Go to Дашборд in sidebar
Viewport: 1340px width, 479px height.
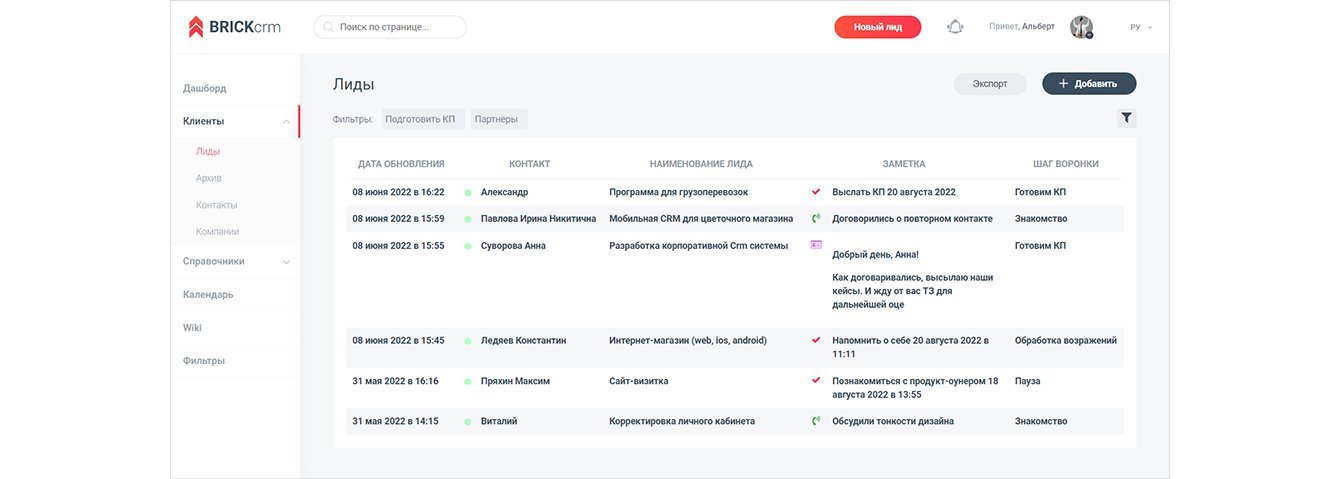coord(205,88)
